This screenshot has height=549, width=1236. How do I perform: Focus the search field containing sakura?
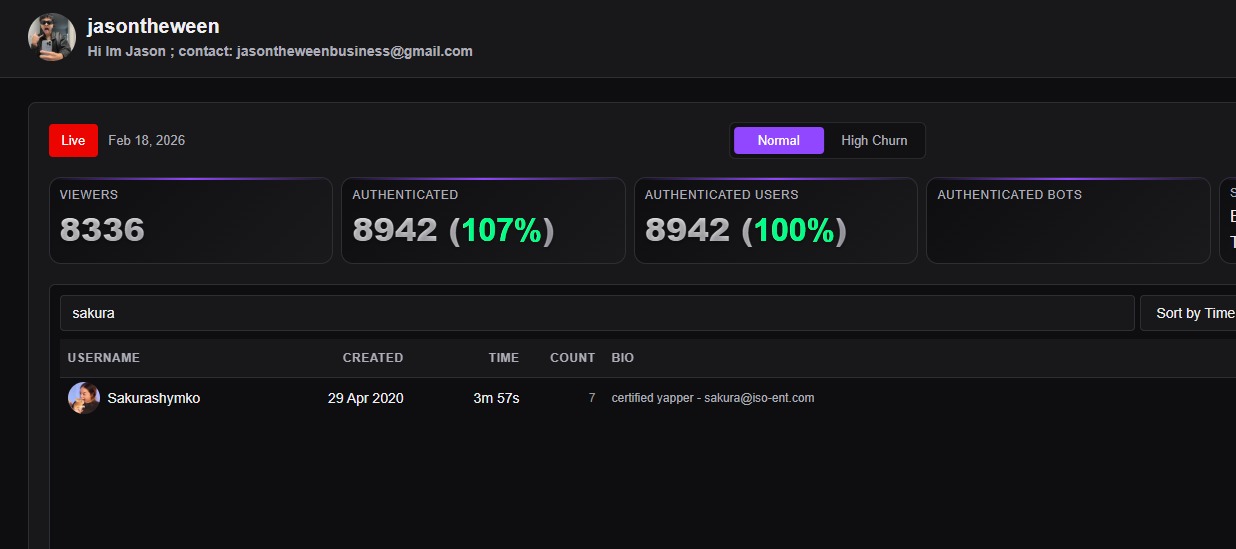point(597,313)
